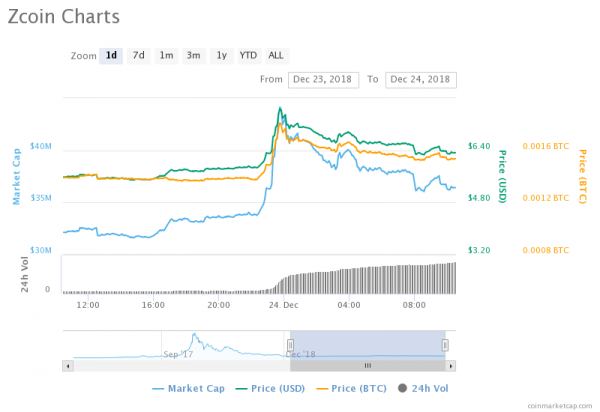Toggle Price (USD) series in legend
The width and height of the screenshot is (600, 412).
point(270,389)
